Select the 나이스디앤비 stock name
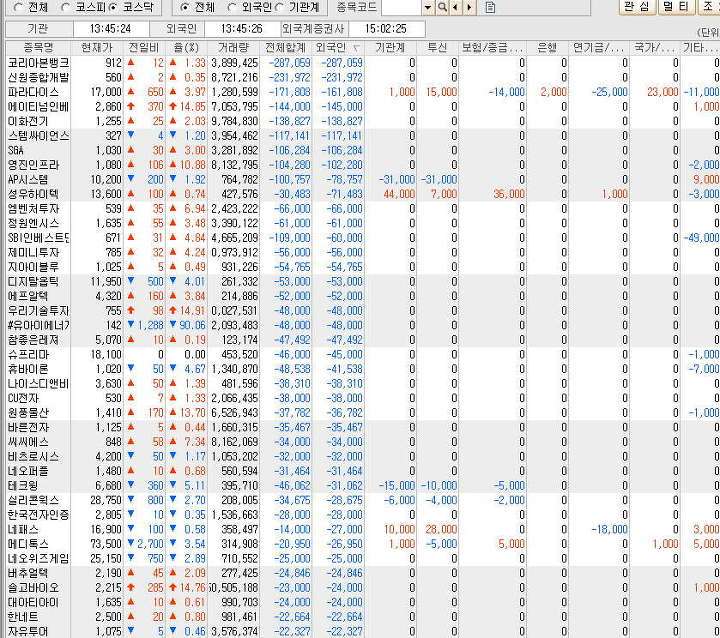The width and height of the screenshot is (720, 638). (x=38, y=384)
